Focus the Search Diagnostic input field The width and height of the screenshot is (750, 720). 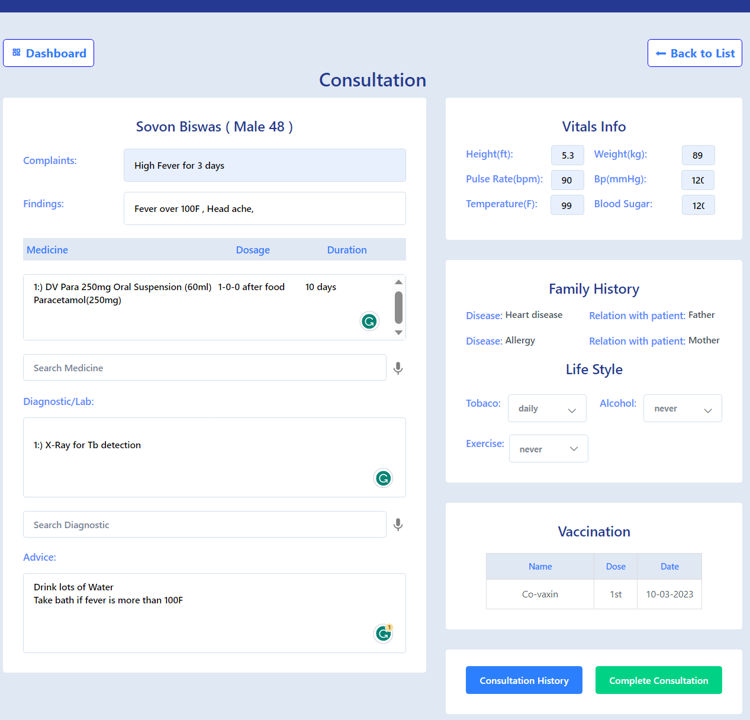pos(205,525)
